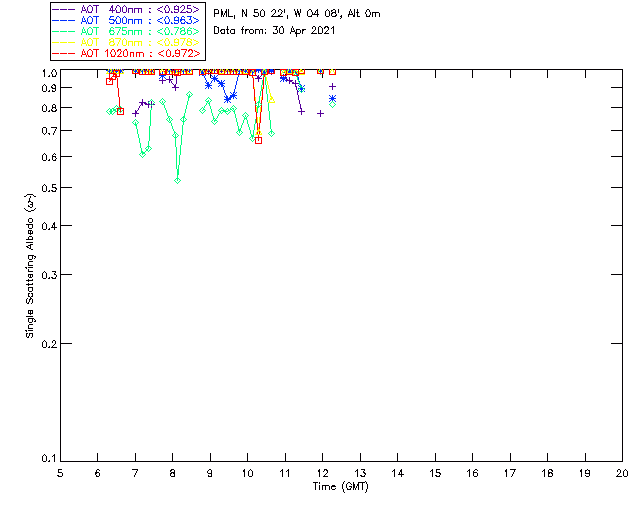Click the PML site location title text
640x512 pixels.
pyautogui.click(x=297, y=13)
